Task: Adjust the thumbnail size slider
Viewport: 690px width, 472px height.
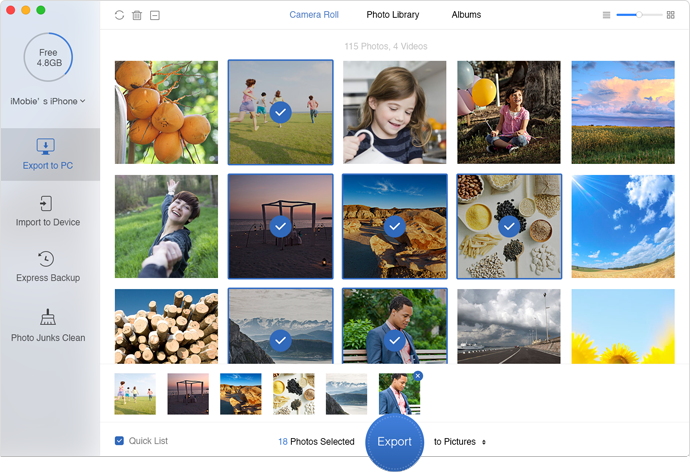Action: 639,15
